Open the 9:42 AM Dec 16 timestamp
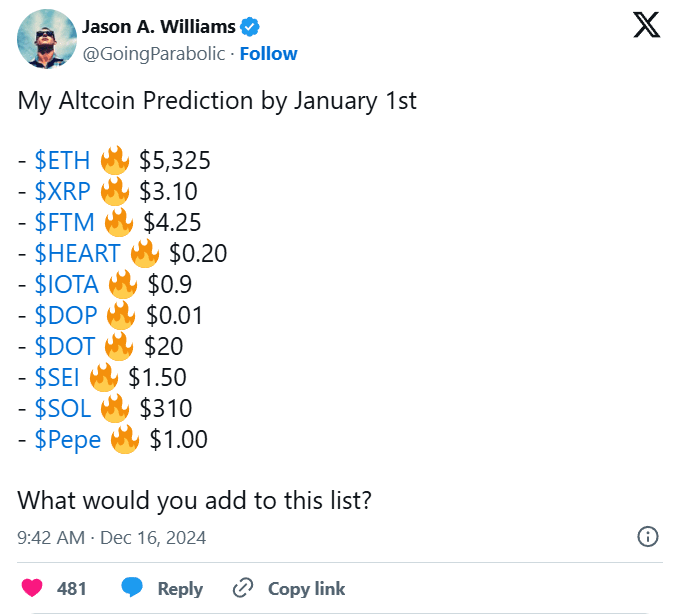Screen dimensions: 680x614 coord(112,538)
